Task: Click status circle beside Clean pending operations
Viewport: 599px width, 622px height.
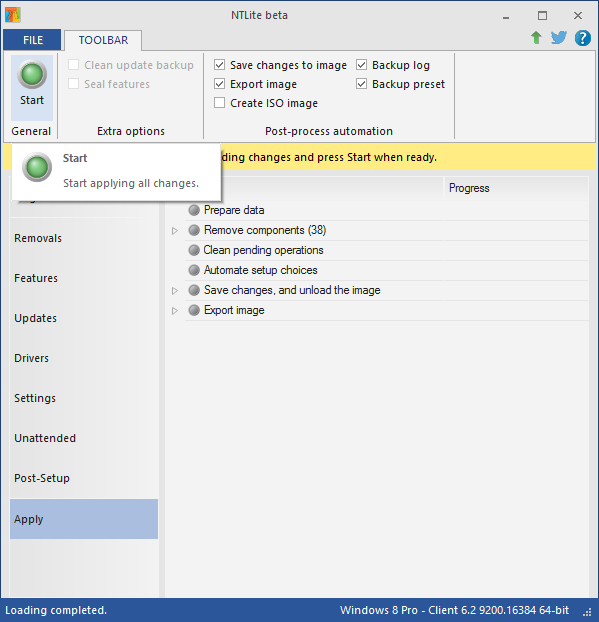Action: click(x=194, y=250)
